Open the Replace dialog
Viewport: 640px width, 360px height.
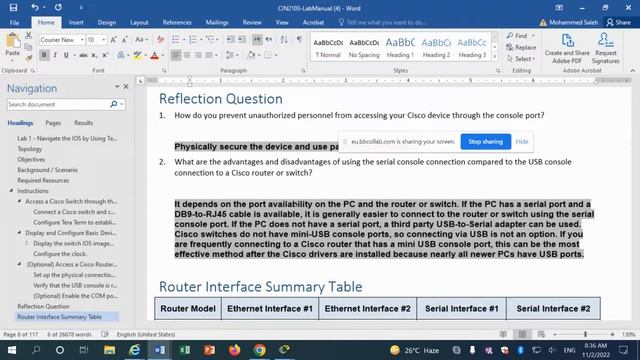(521, 47)
